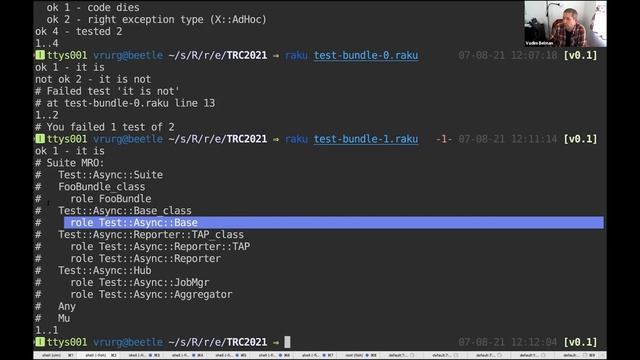This screenshot has height=360, width=640.
Task: Open the underlined test-bundle-0.raku file link
Action: click(x=366, y=55)
